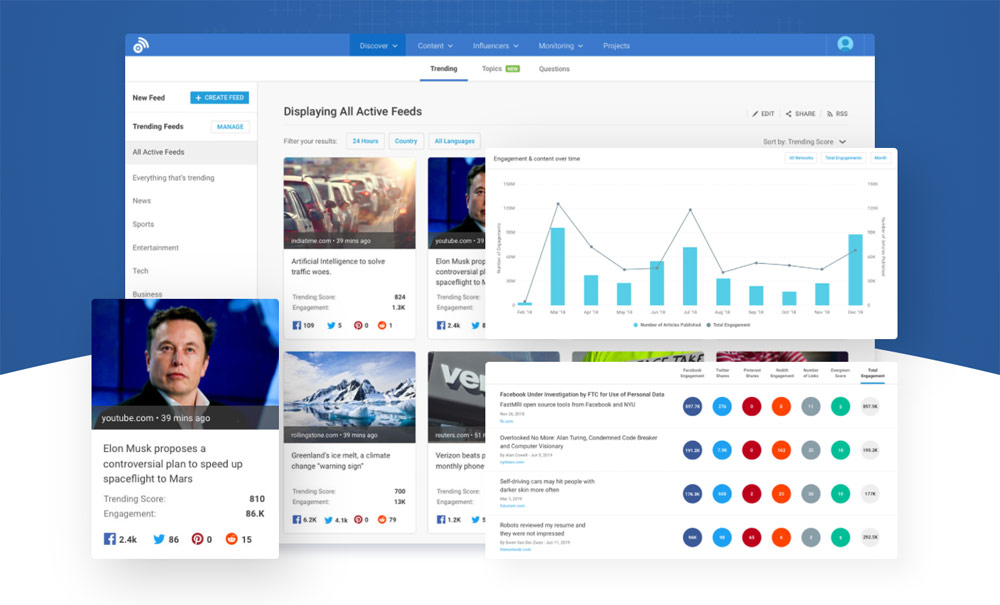Sort by Twitter Shares column header
Image resolution: width=1000 pixels, height=605 pixels.
722,373
